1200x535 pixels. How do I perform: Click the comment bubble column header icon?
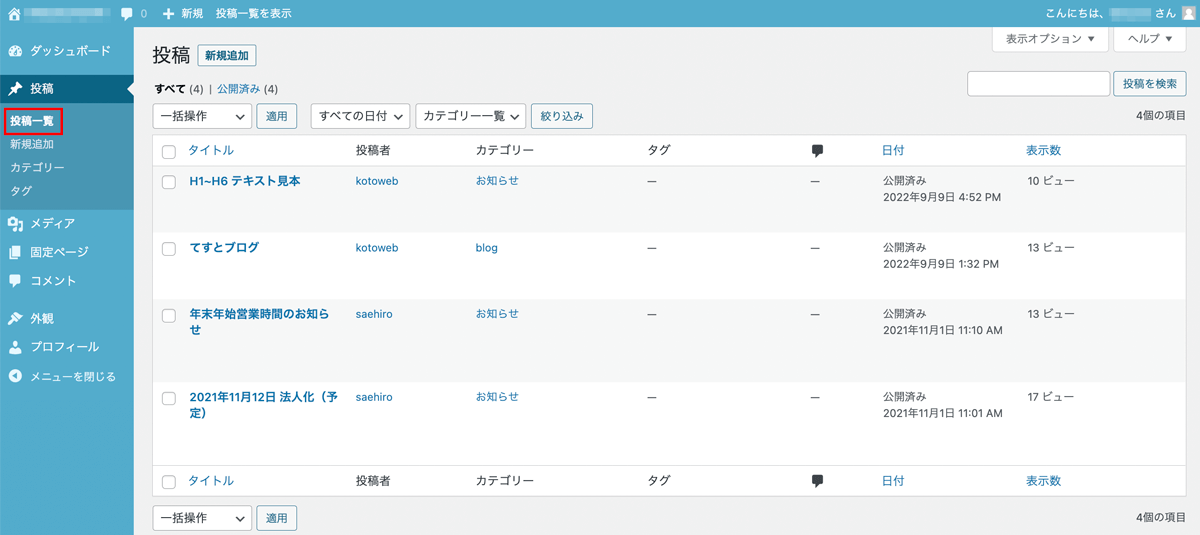[x=817, y=151]
